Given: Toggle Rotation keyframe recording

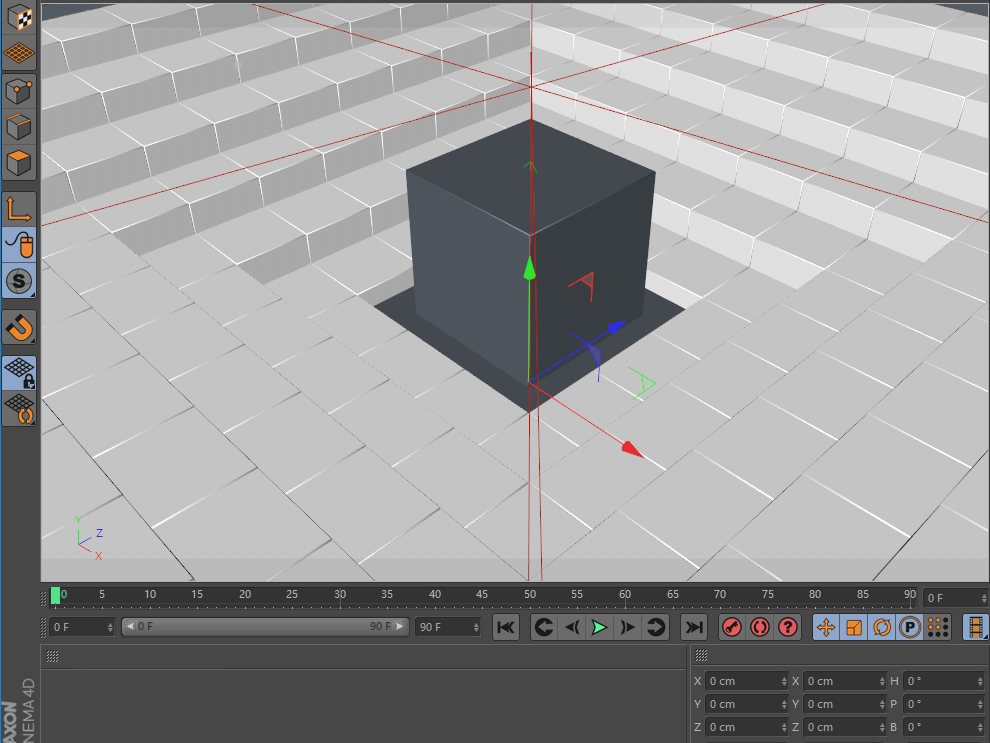Looking at the screenshot, I should 880,627.
